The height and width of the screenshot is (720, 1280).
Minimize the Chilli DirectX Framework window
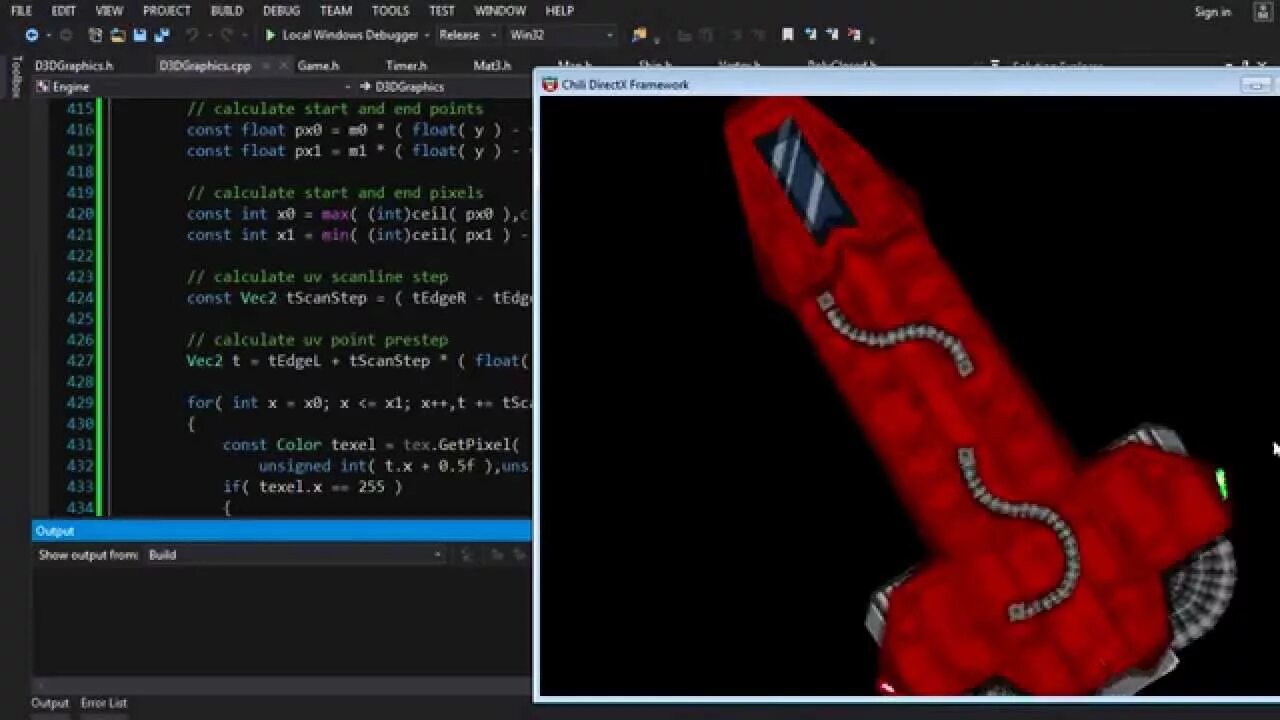1256,85
